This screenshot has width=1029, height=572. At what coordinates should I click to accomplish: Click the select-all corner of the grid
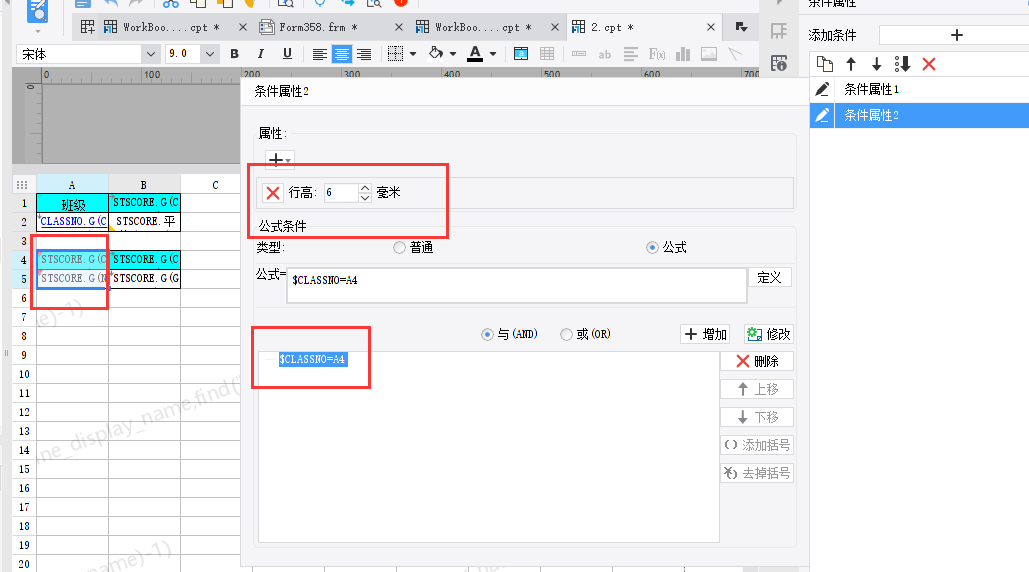(22, 185)
